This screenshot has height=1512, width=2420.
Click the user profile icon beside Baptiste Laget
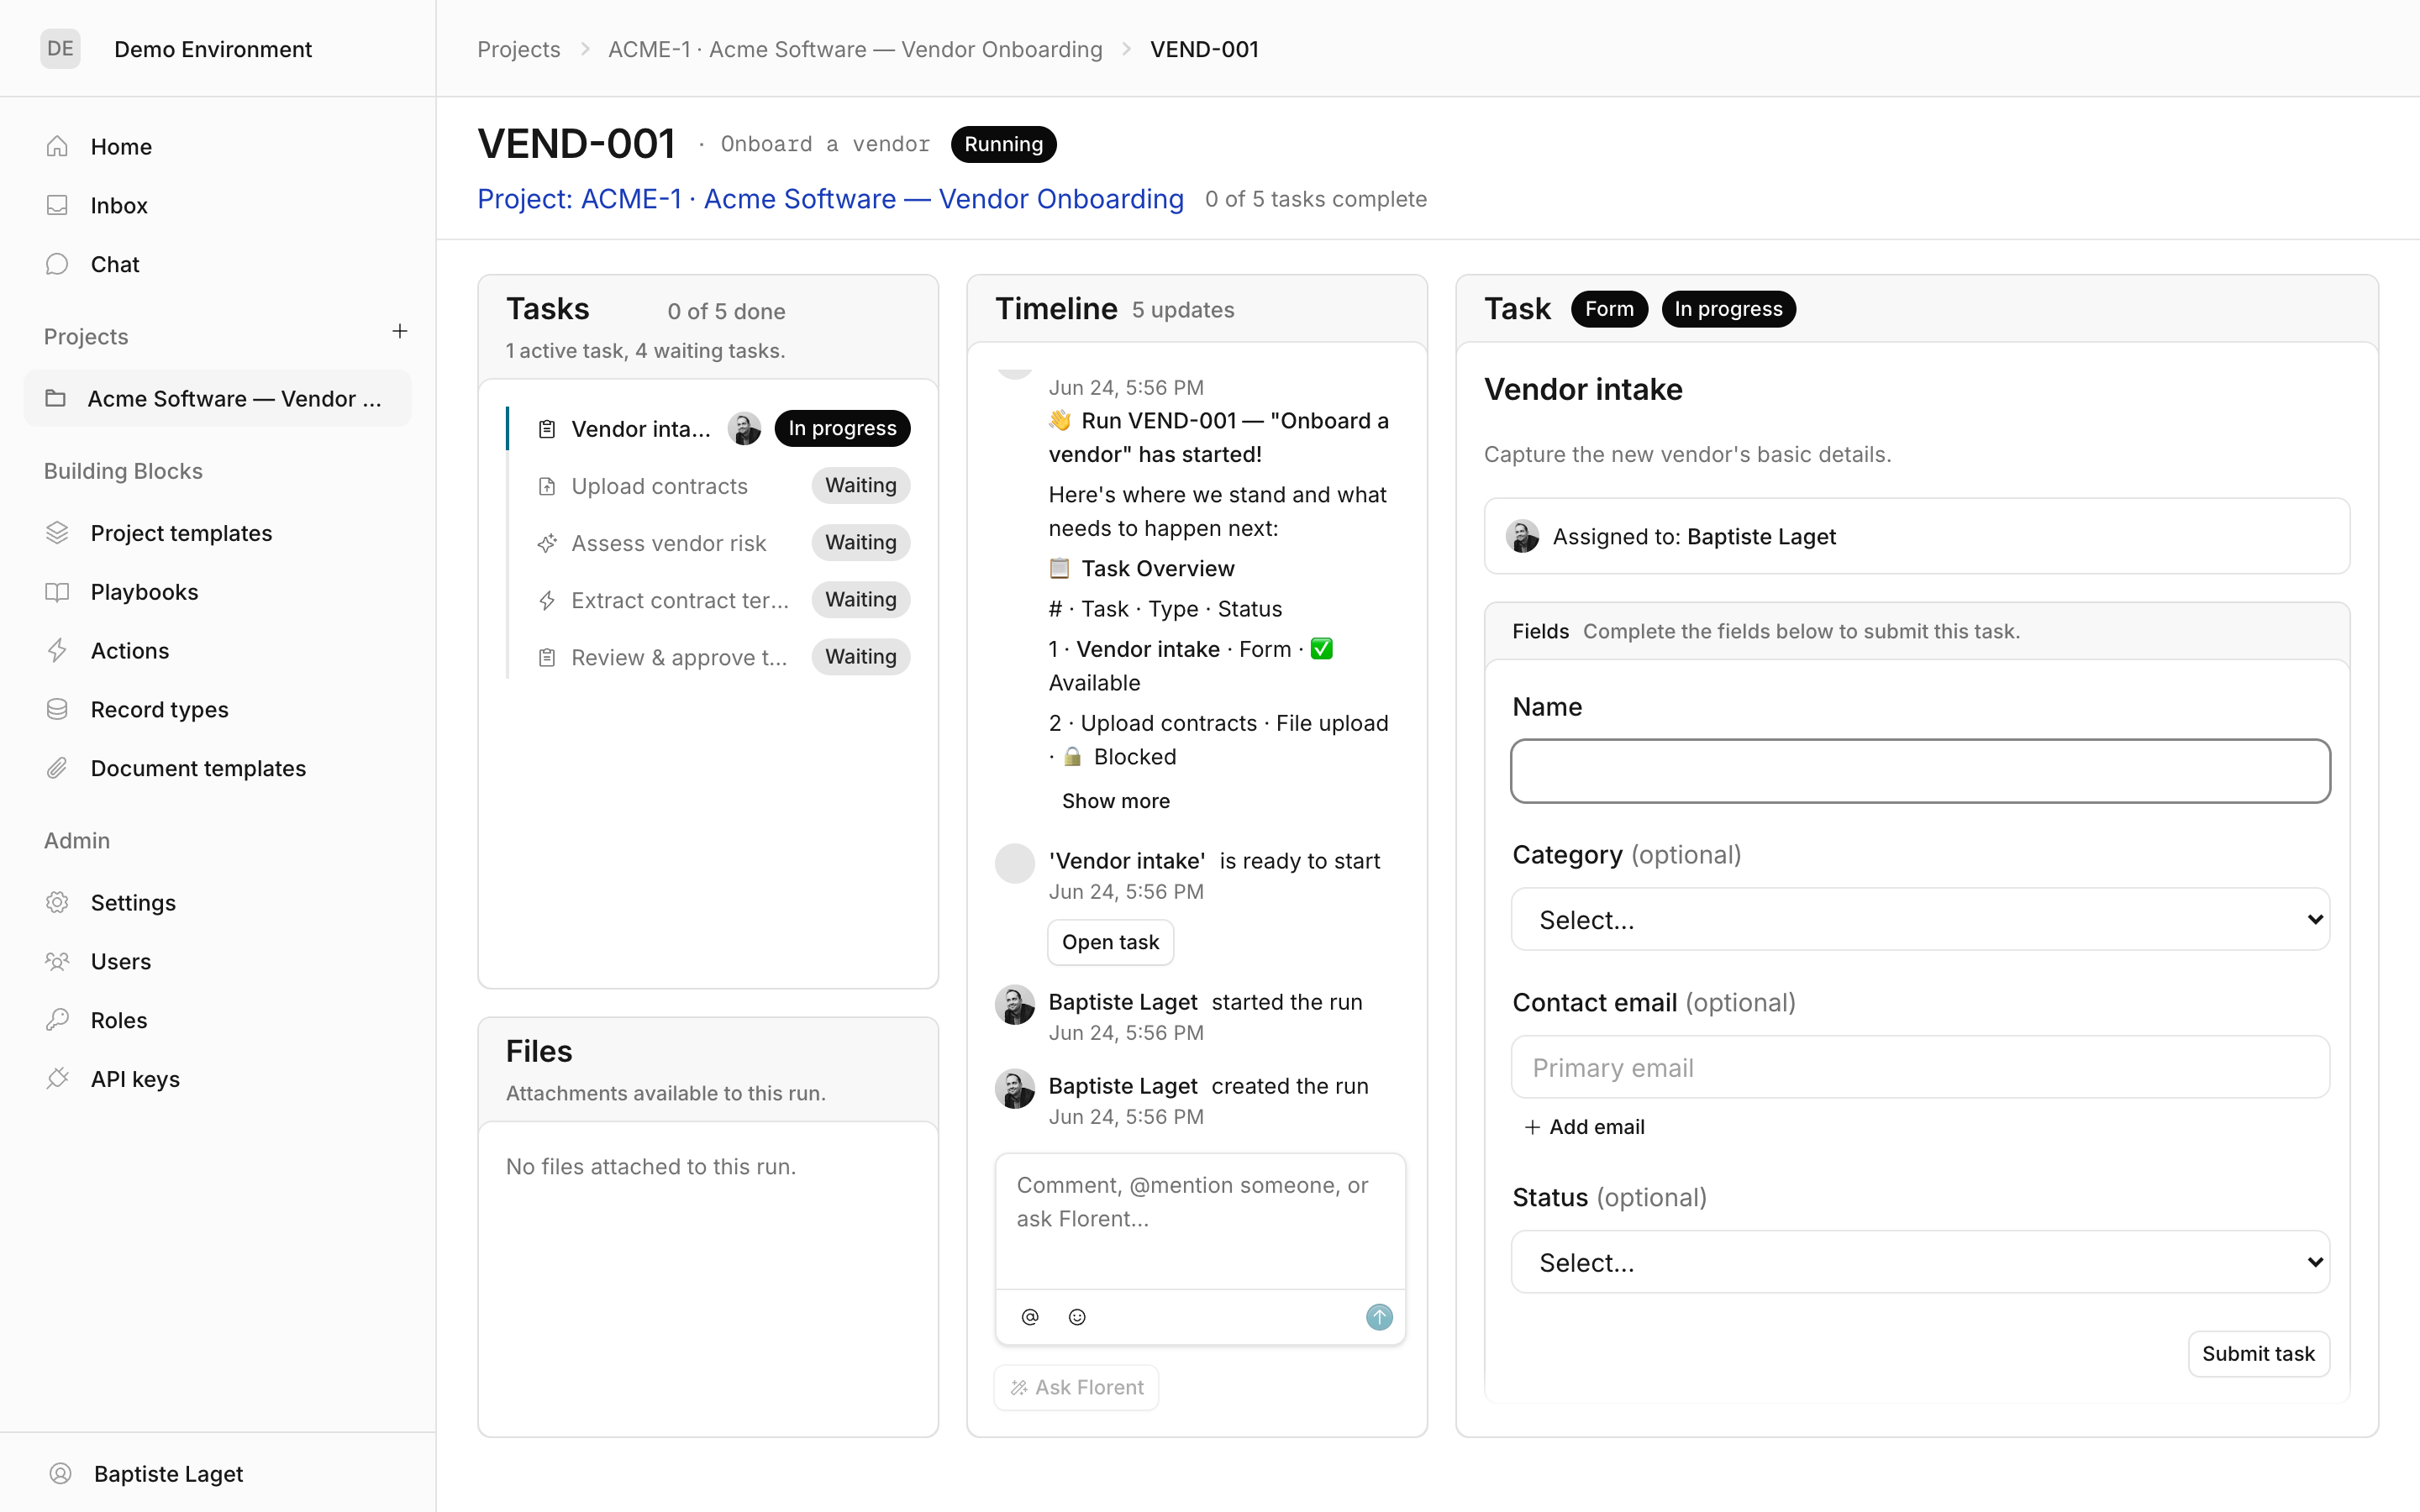click(61, 1473)
